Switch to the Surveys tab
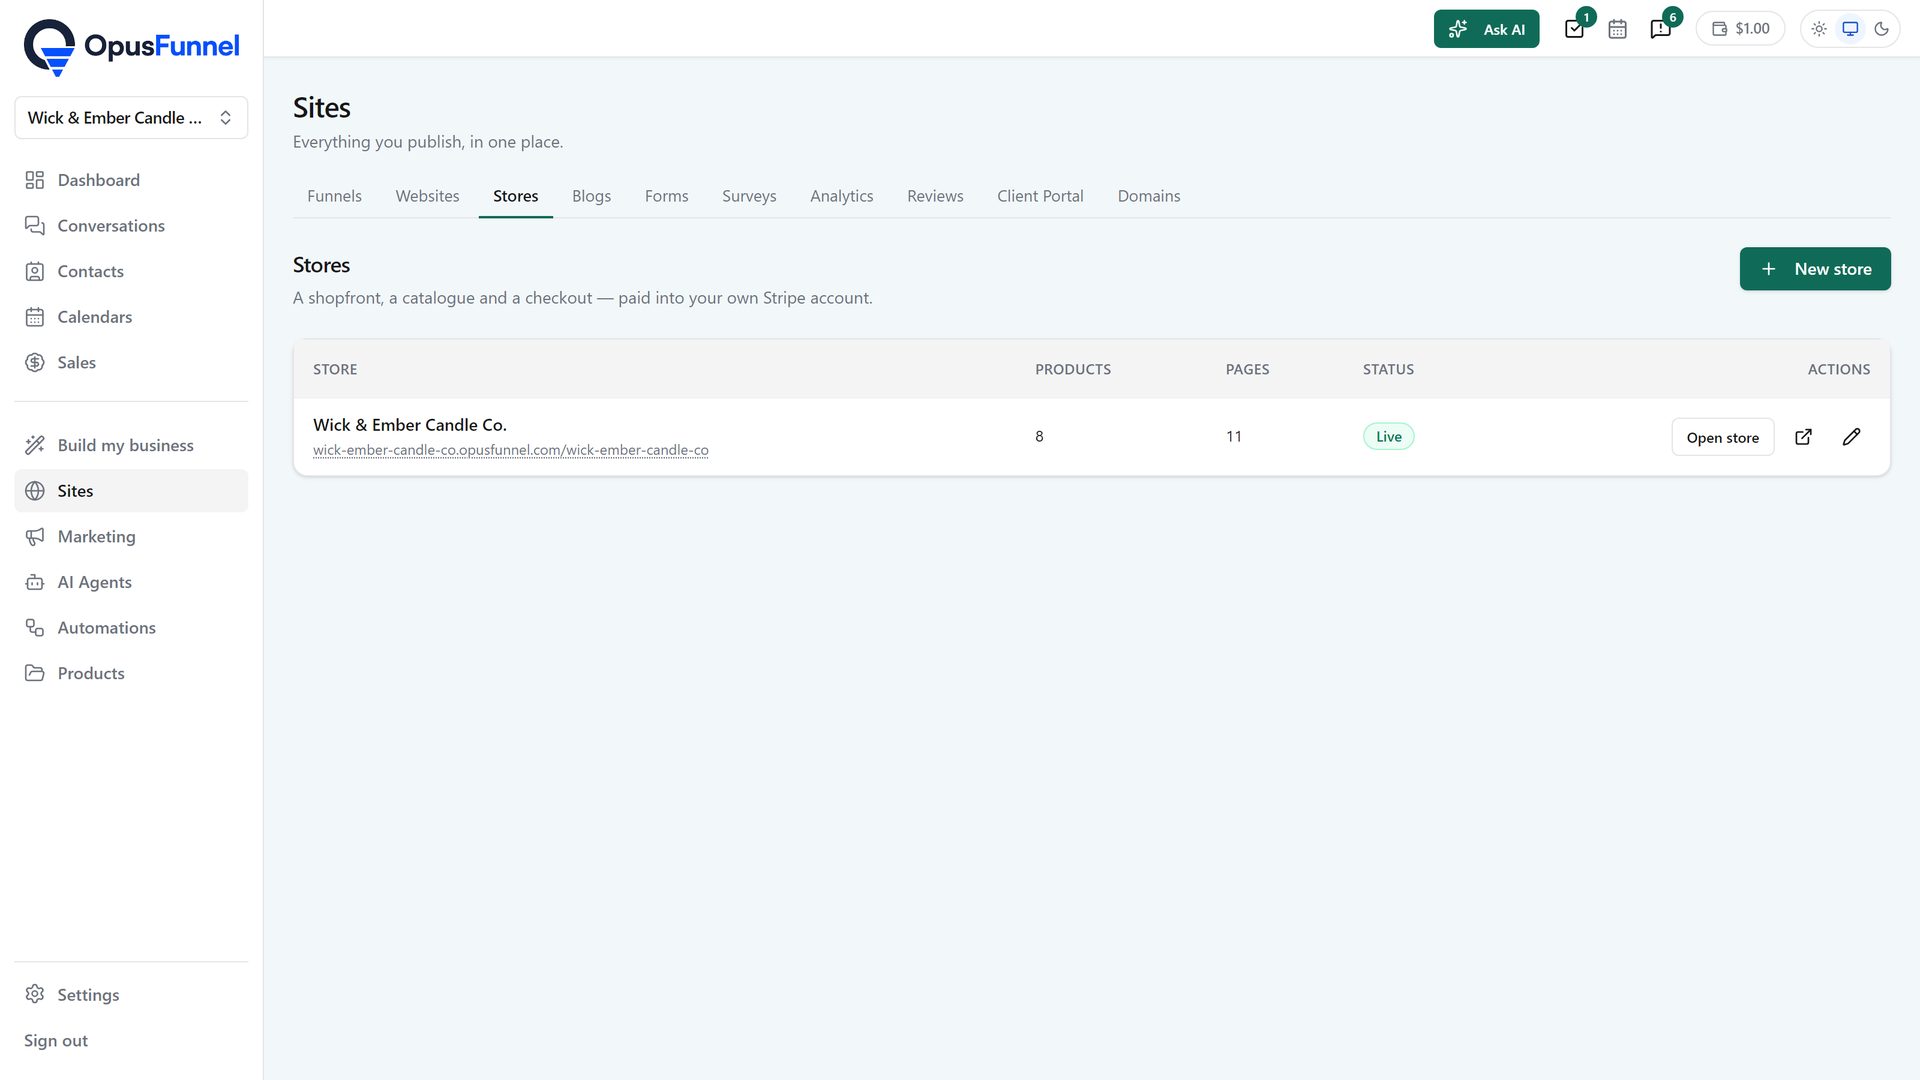 click(749, 196)
